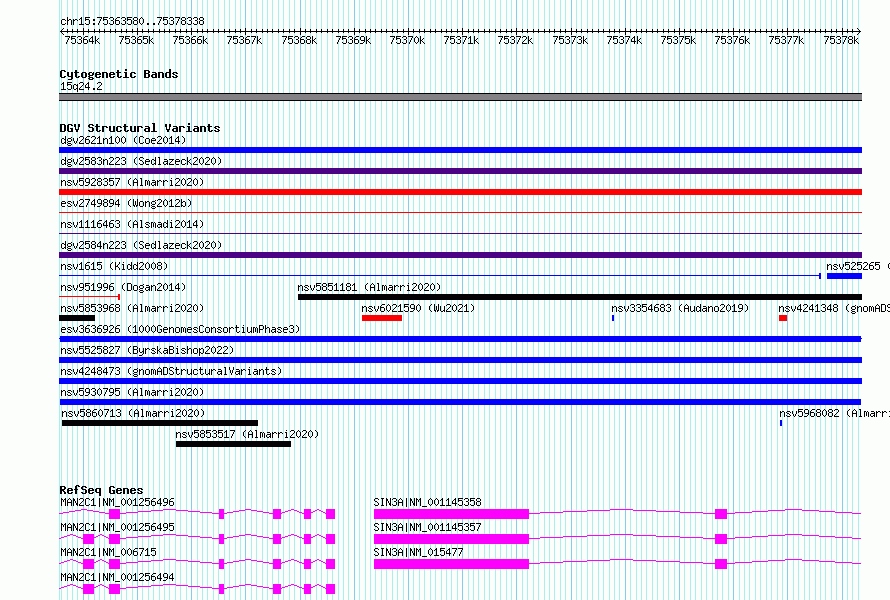Image resolution: width=890 pixels, height=600 pixels.
Task: Select the nsv5853517 (Almarri2020) black bar
Action: pos(233,444)
